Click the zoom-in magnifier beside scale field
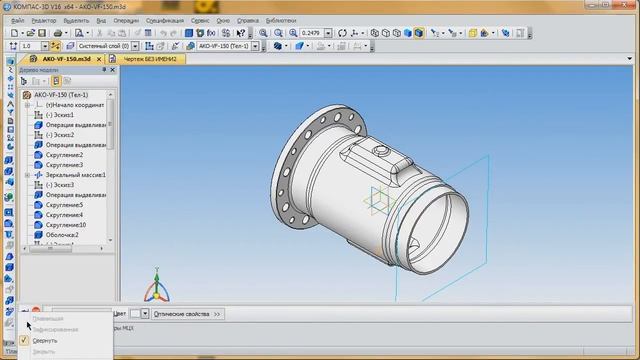640x360 pixels. (293, 33)
